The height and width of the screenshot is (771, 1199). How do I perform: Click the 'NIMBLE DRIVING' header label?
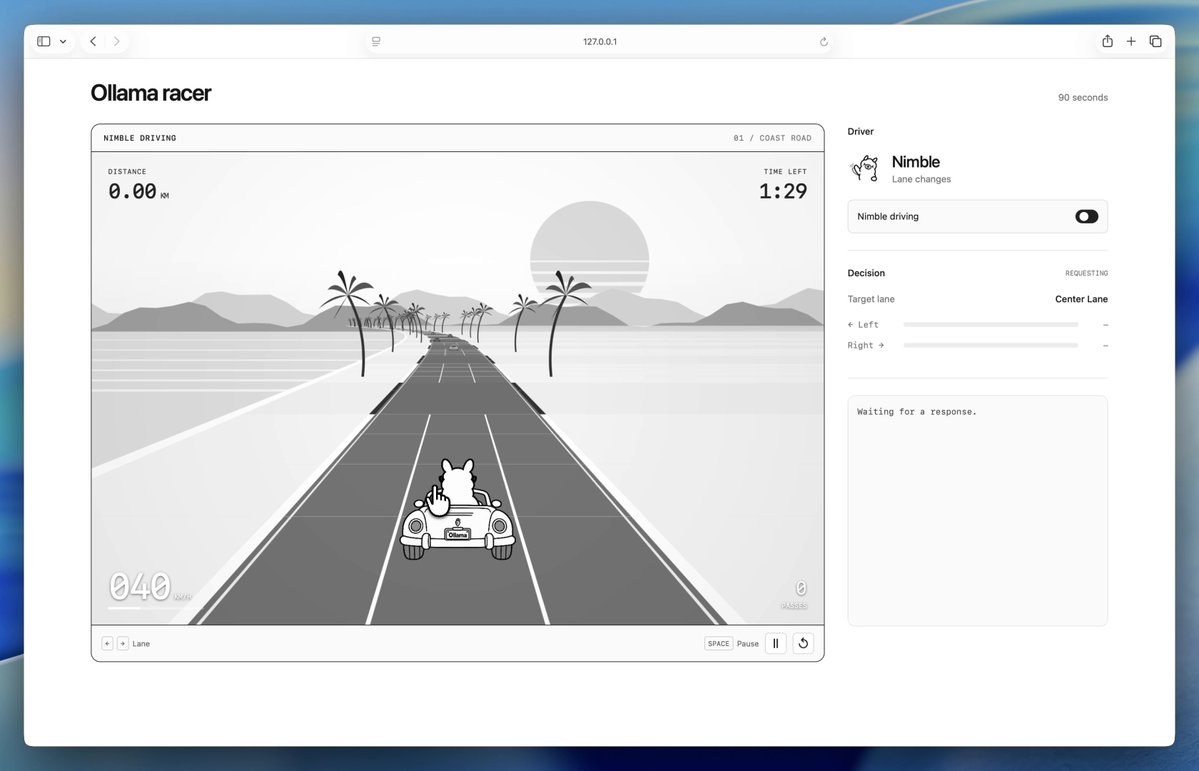[140, 138]
